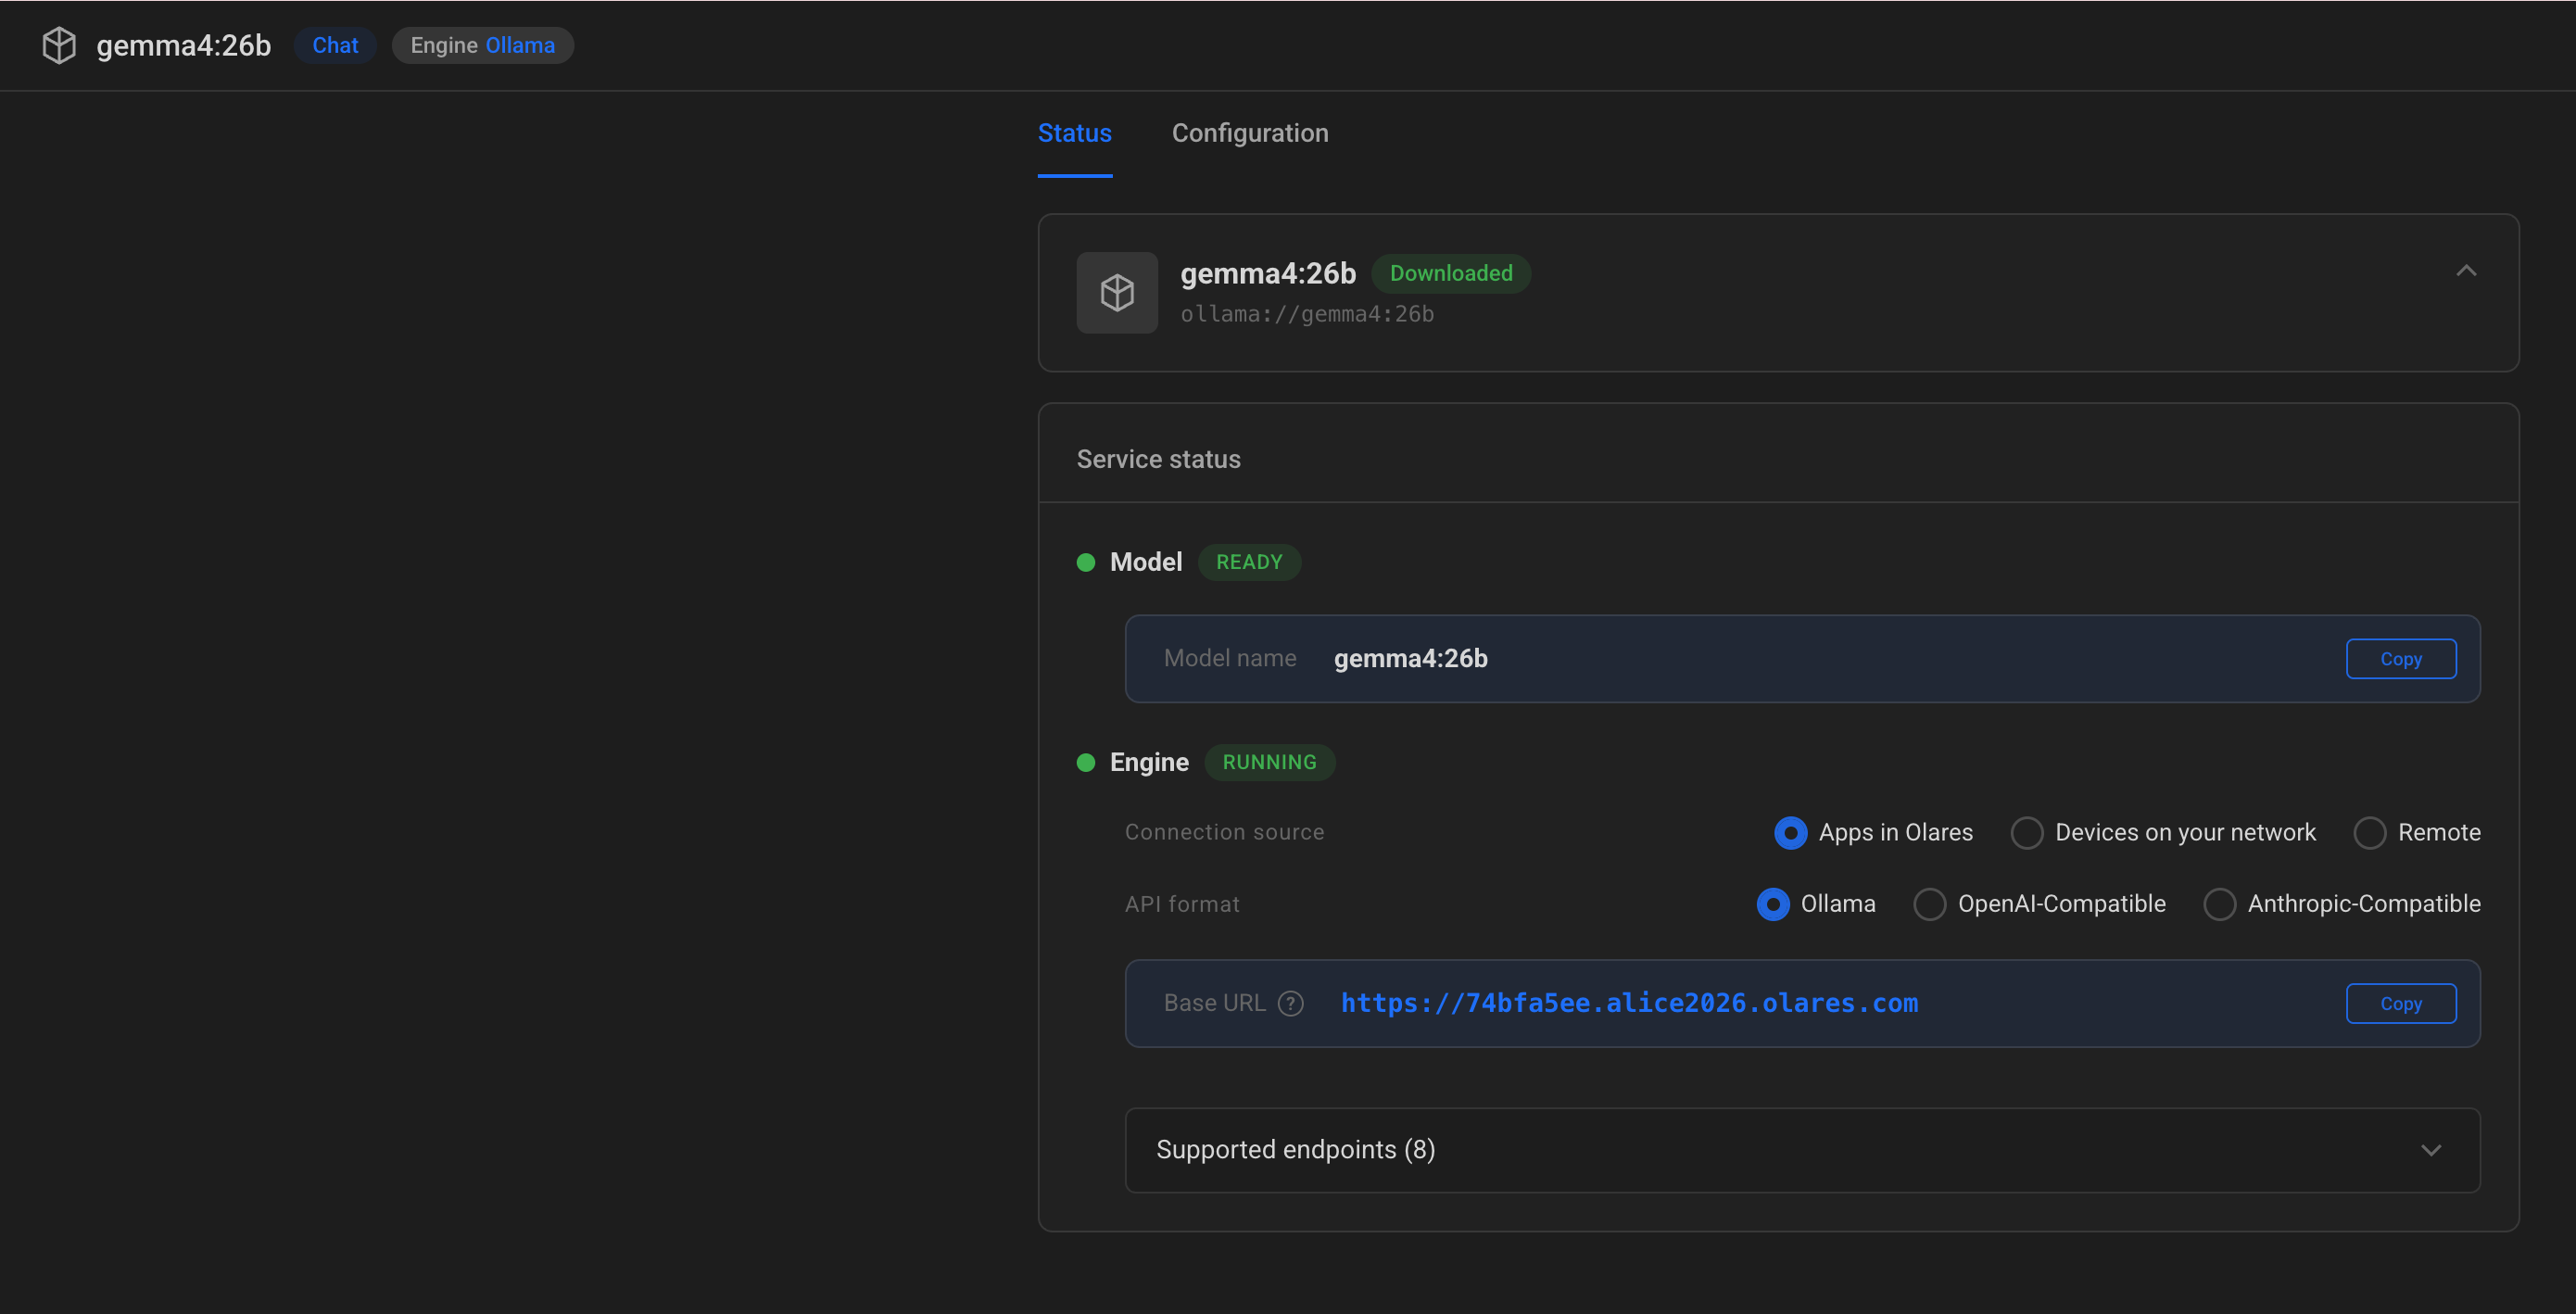The height and width of the screenshot is (1314, 2576).
Task: Click the model cube icon in gemma4:26b card
Action: (1117, 293)
